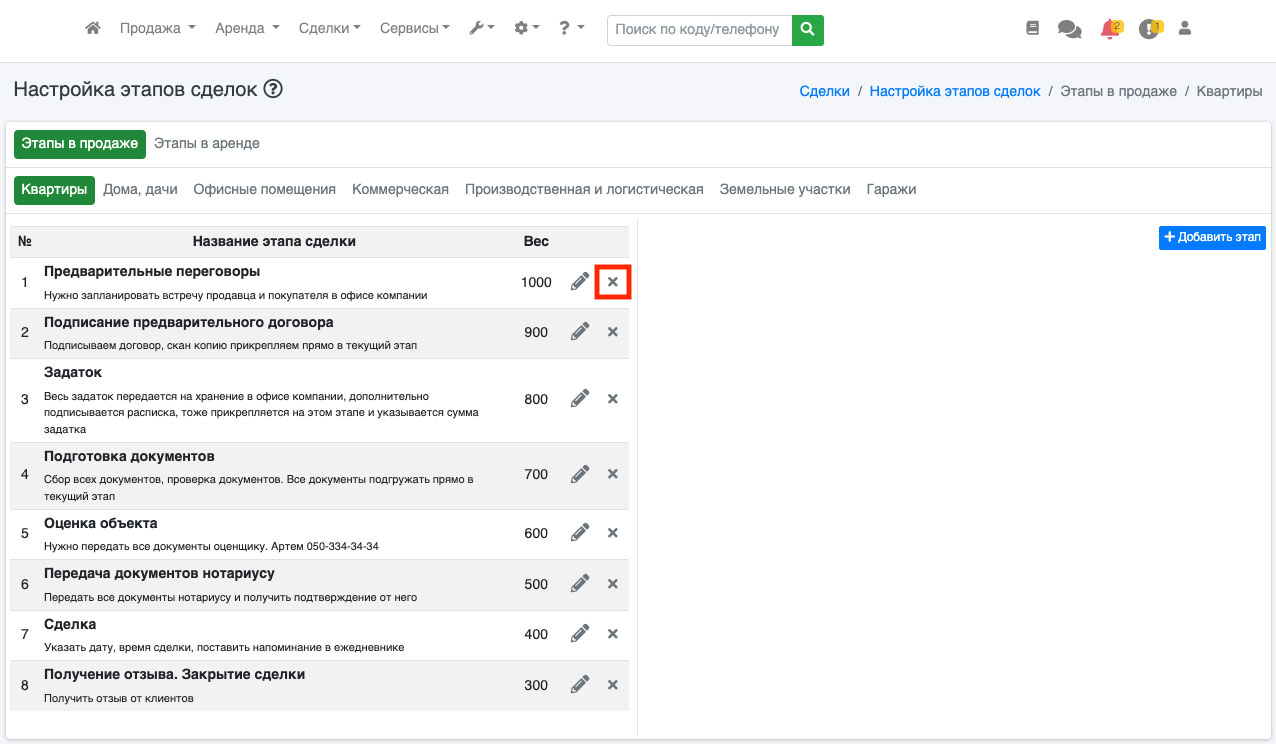Switch to the Этапы в аренде tab
This screenshot has height=744, width=1276.
click(206, 143)
